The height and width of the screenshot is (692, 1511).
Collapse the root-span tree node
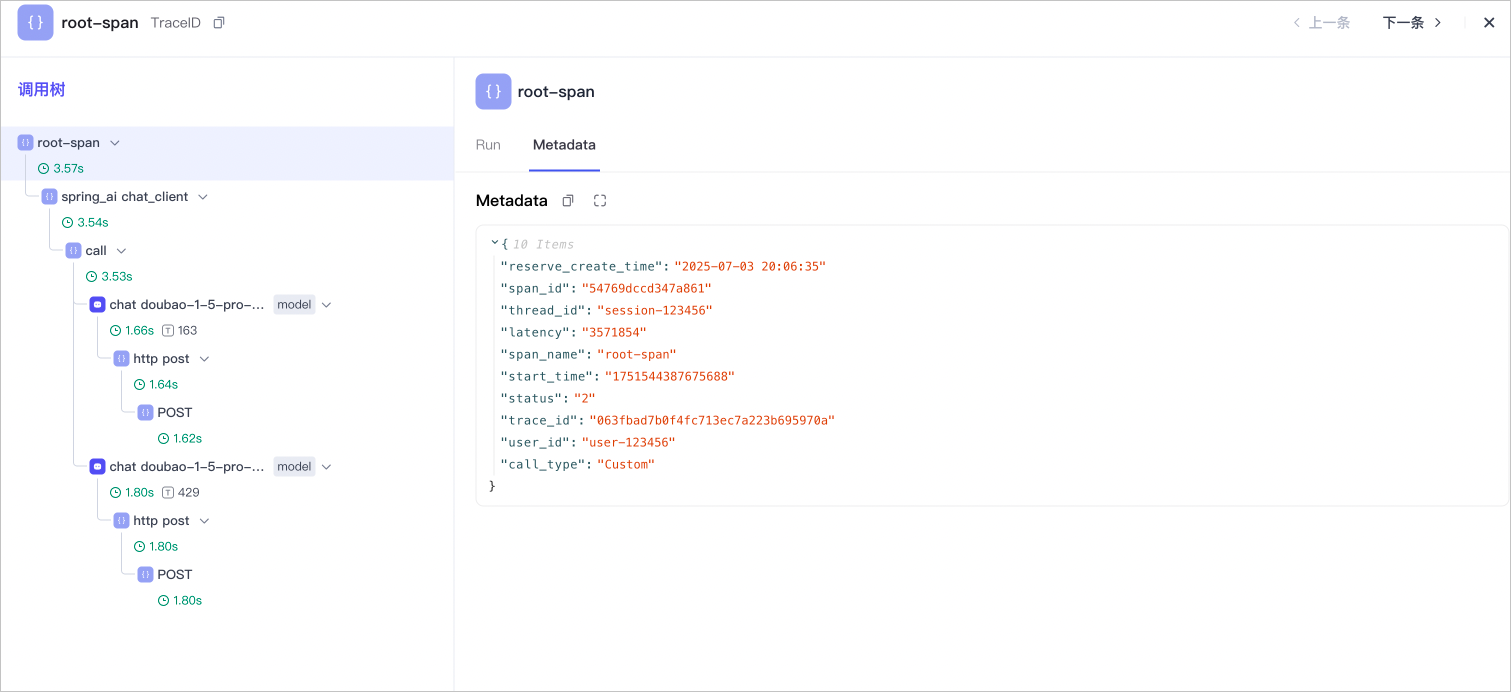pyautogui.click(x=115, y=143)
